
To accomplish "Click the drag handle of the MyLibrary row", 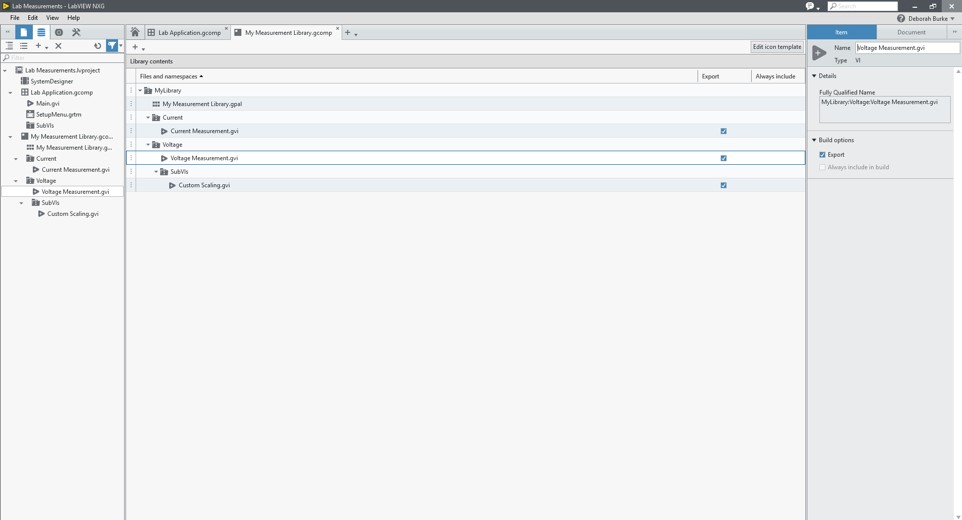I will point(131,90).
